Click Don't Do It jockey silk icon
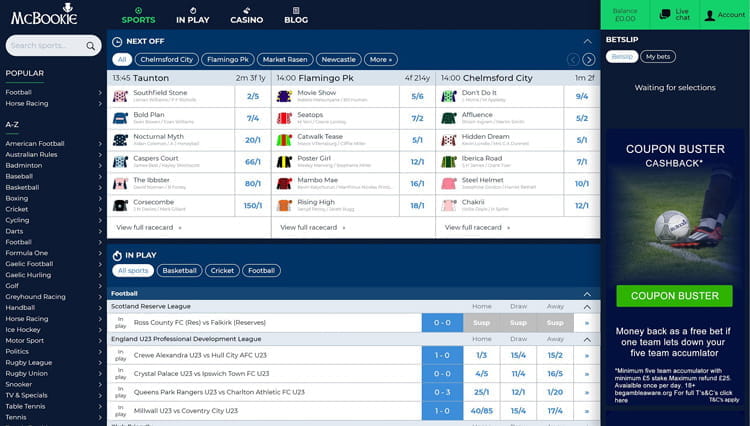Viewport: 750px width, 426px height. (x=449, y=96)
